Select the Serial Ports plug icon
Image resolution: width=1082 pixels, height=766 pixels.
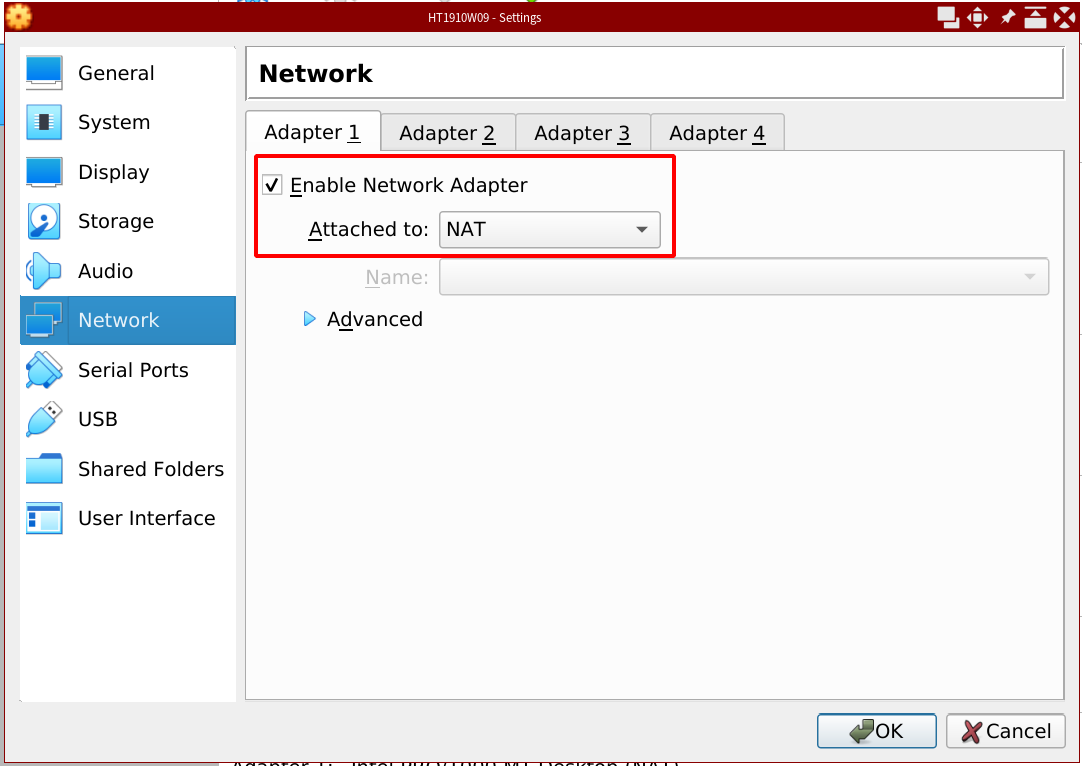pos(44,370)
